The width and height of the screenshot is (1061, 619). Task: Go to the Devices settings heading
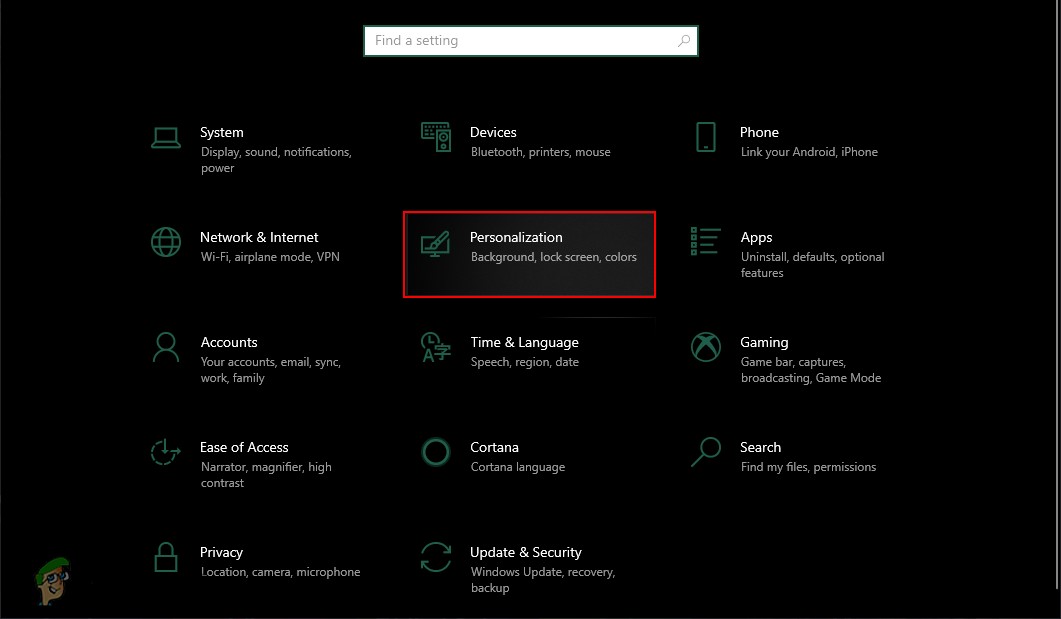click(493, 133)
